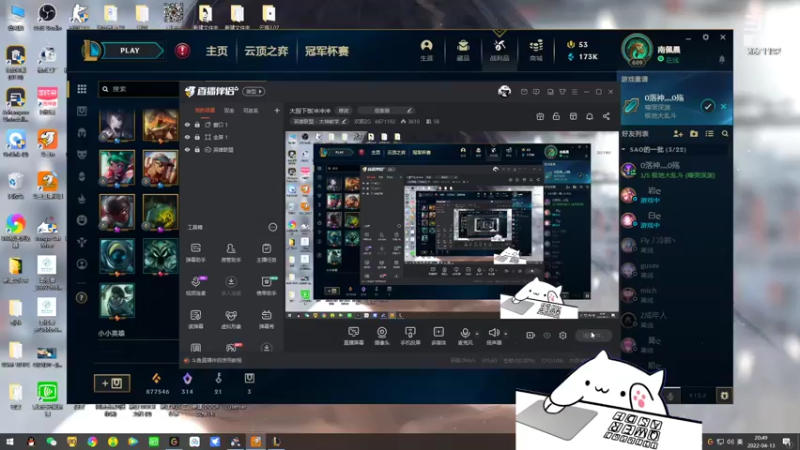Click the red alert icon beside PLAY

[x=182, y=51]
